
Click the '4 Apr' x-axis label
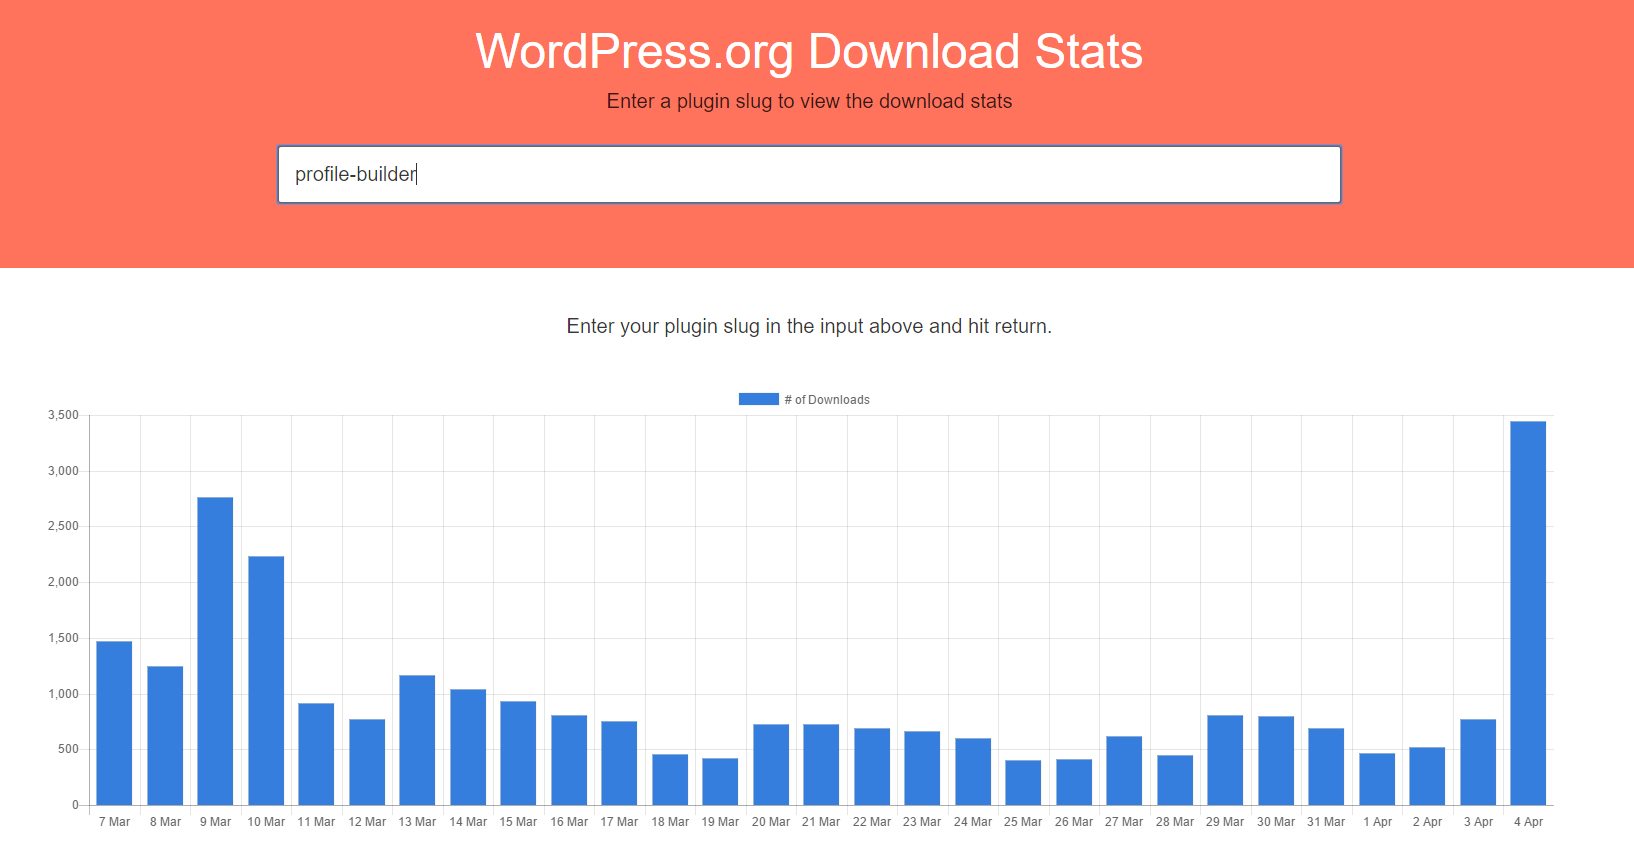click(x=1528, y=822)
